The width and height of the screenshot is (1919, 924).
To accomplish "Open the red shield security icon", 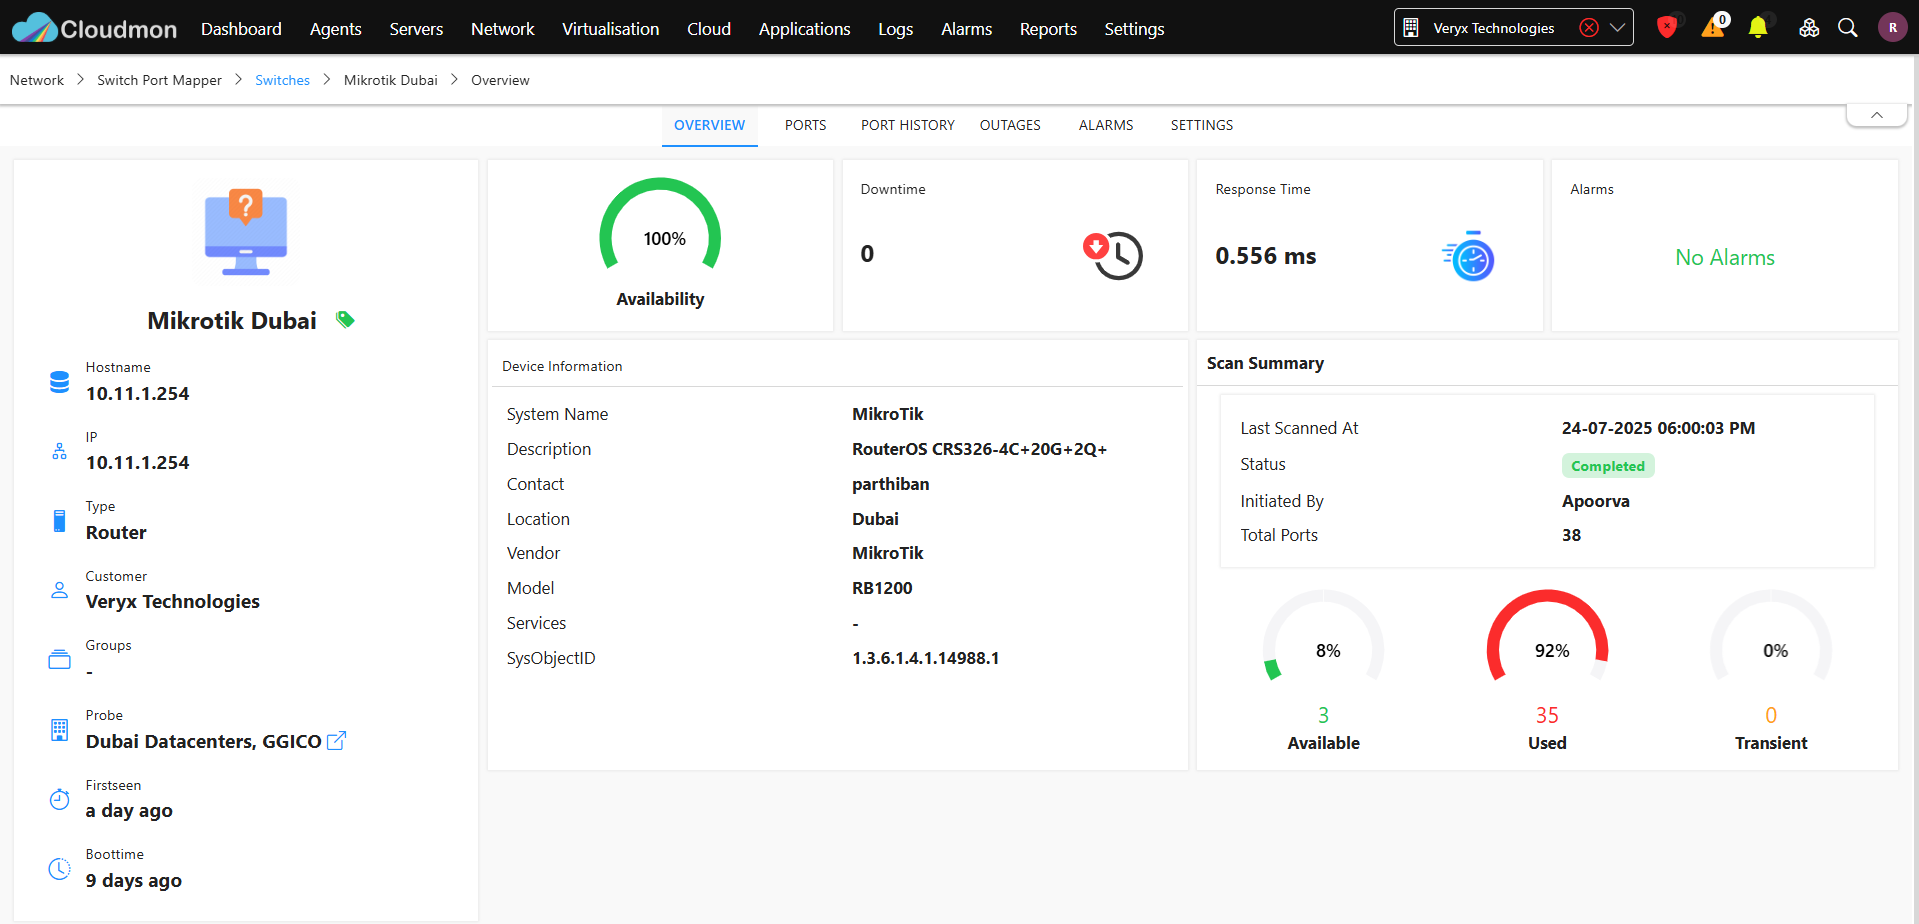I will 1666,27.
